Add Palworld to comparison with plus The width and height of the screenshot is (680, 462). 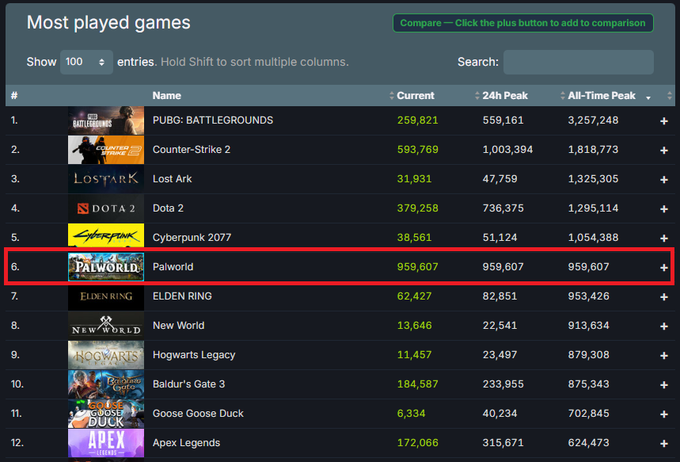pos(664,268)
